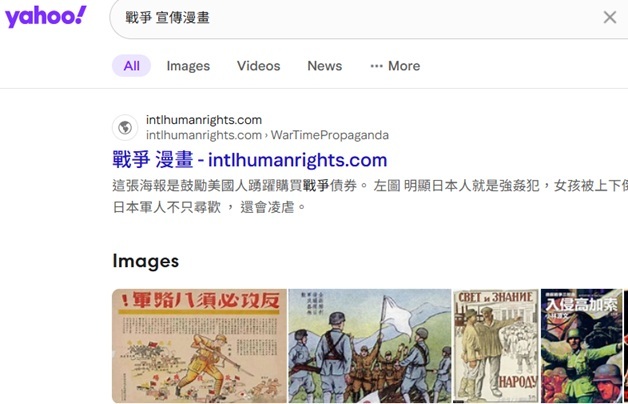This screenshot has height=404, width=628.
Task: Select the All tab
Action: point(131,66)
